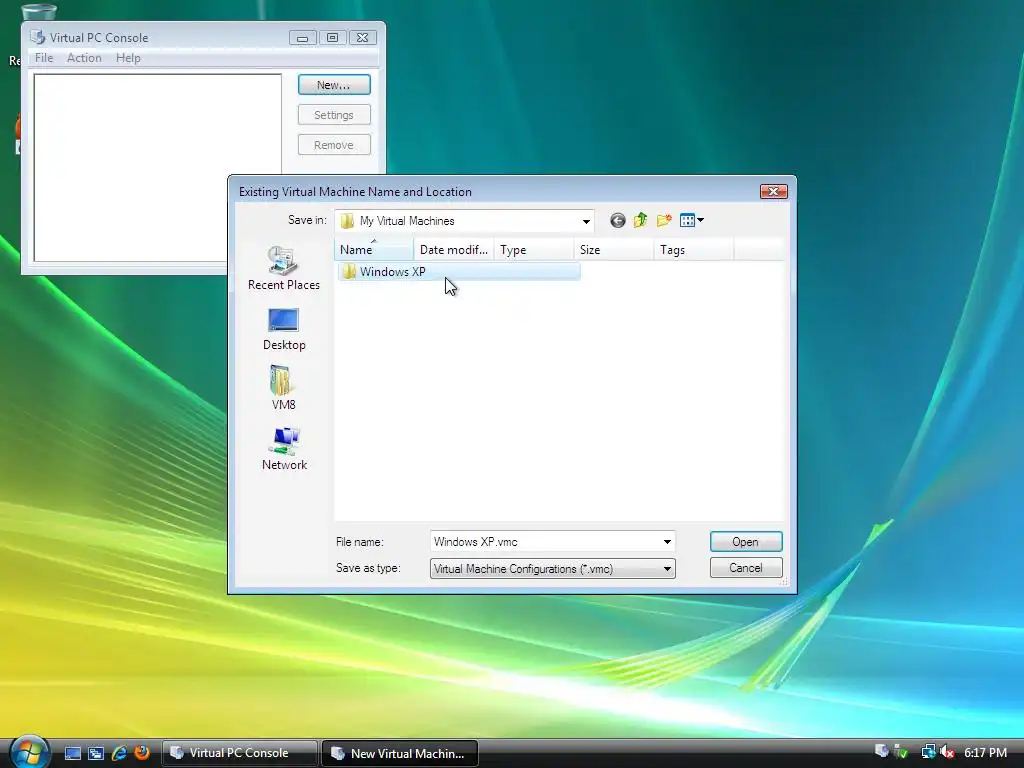The height and width of the screenshot is (768, 1024).
Task: Expand the File name dropdown arrow
Action: pos(667,541)
